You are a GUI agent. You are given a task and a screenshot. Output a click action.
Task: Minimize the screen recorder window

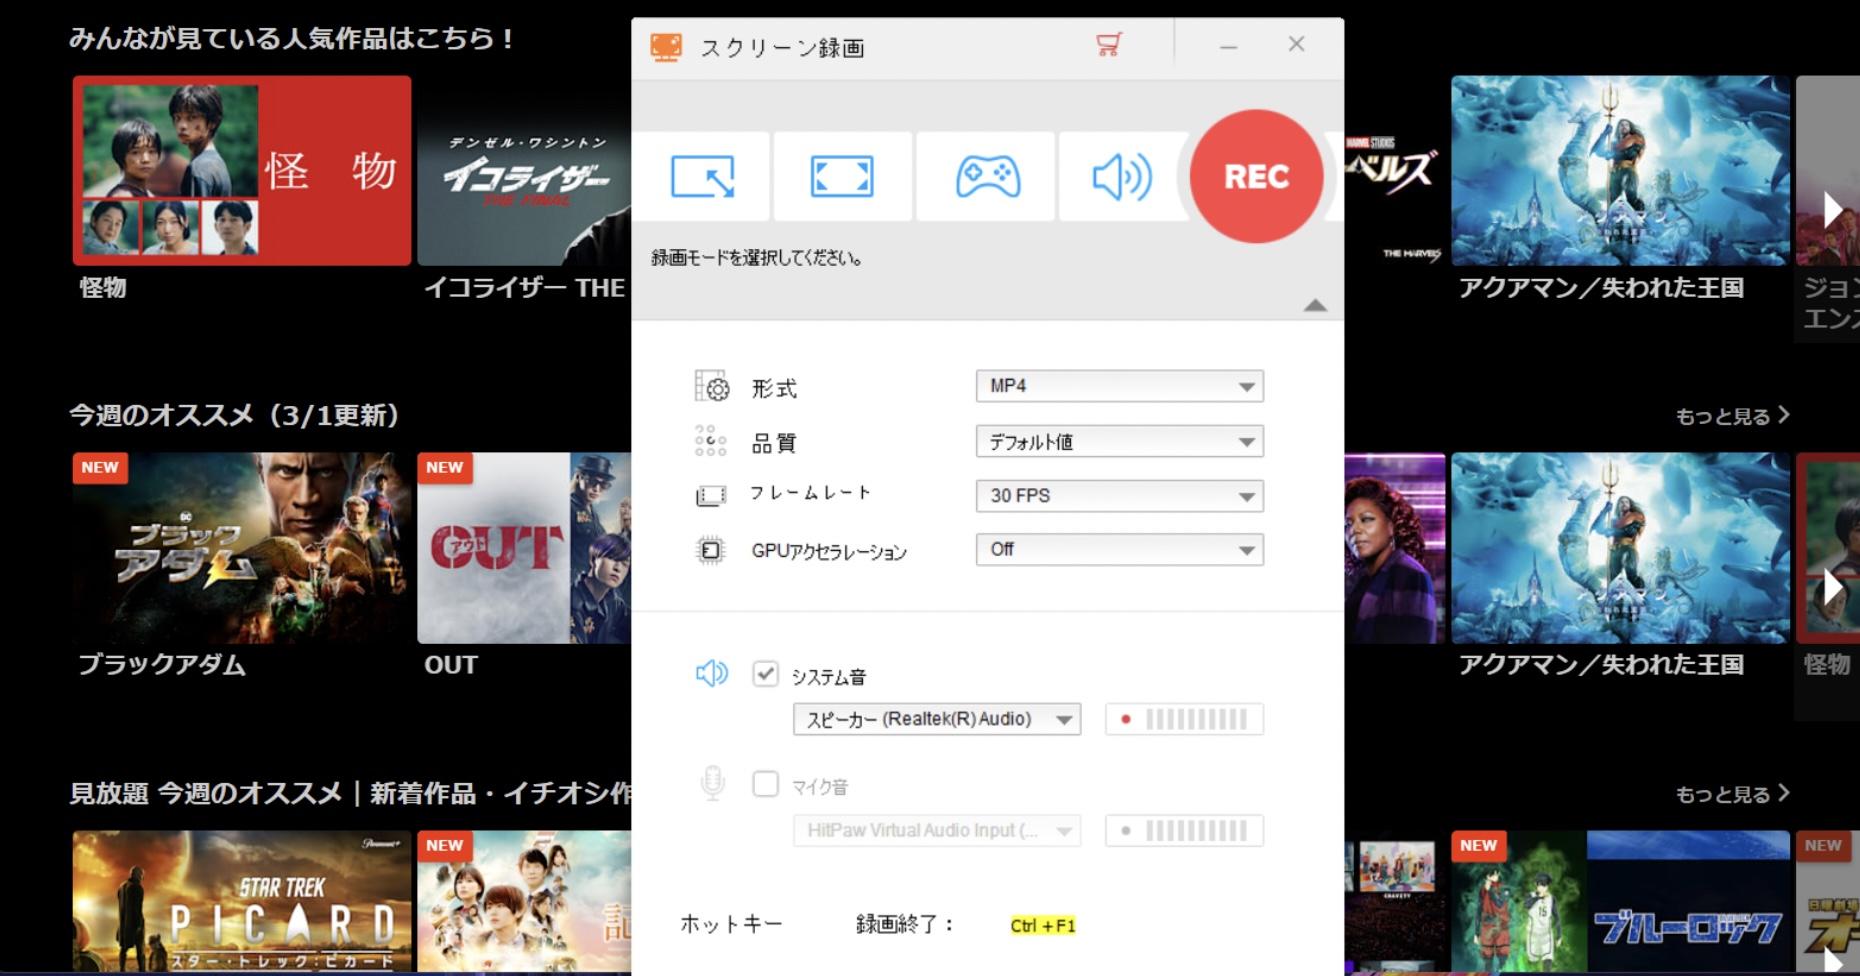point(1229,46)
